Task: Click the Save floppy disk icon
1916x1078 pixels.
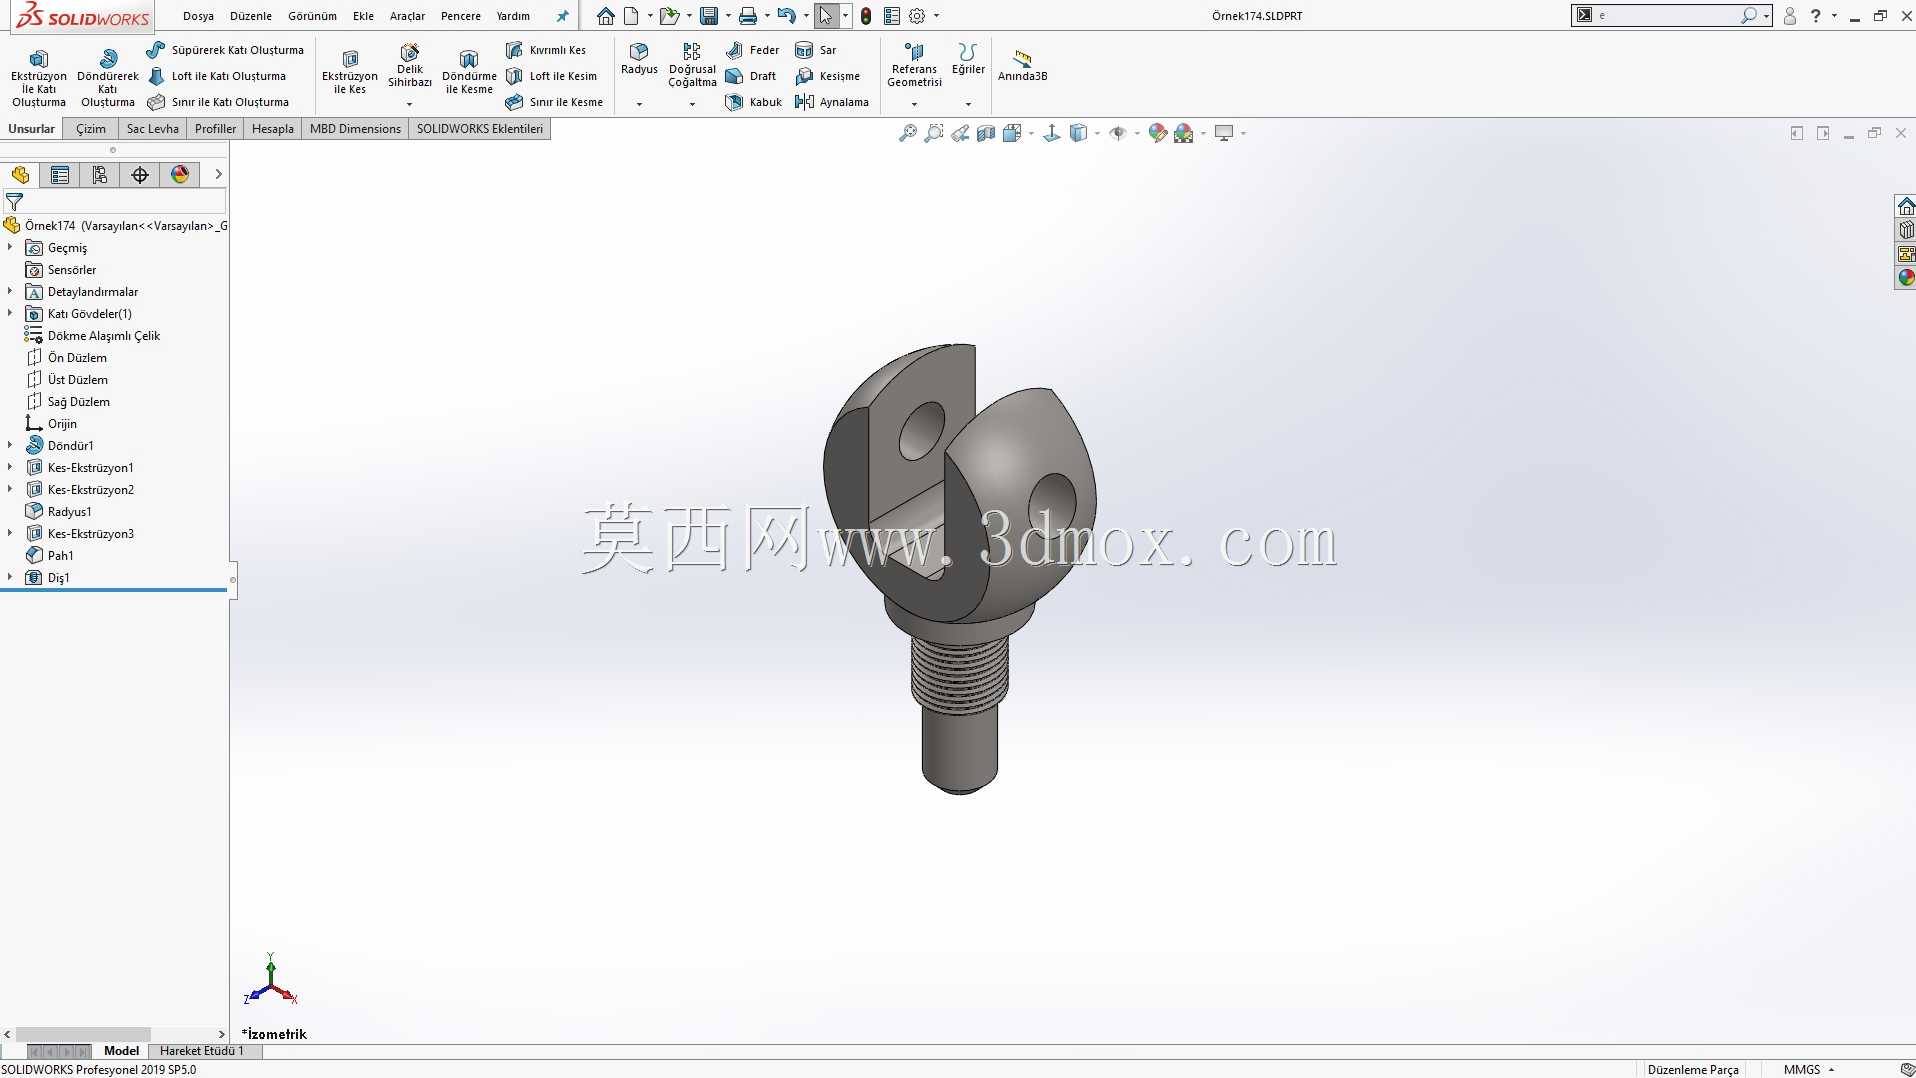Action: click(709, 16)
